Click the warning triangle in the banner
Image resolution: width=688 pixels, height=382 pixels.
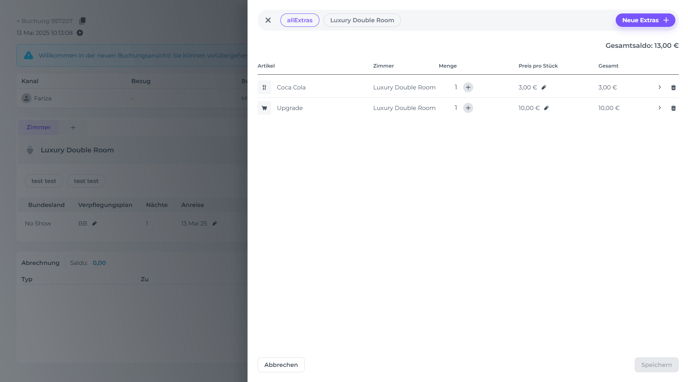[29, 55]
